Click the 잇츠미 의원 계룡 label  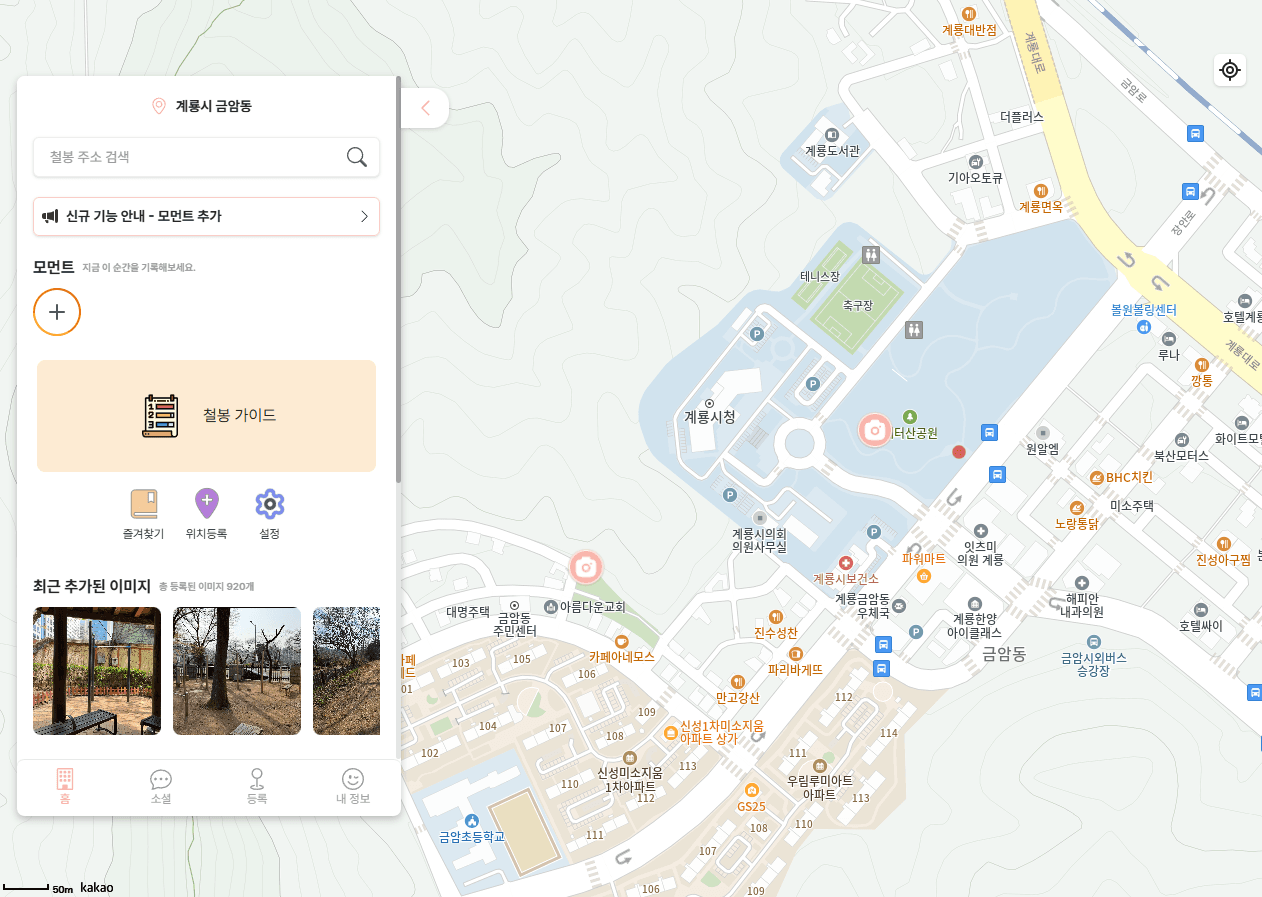point(980,553)
